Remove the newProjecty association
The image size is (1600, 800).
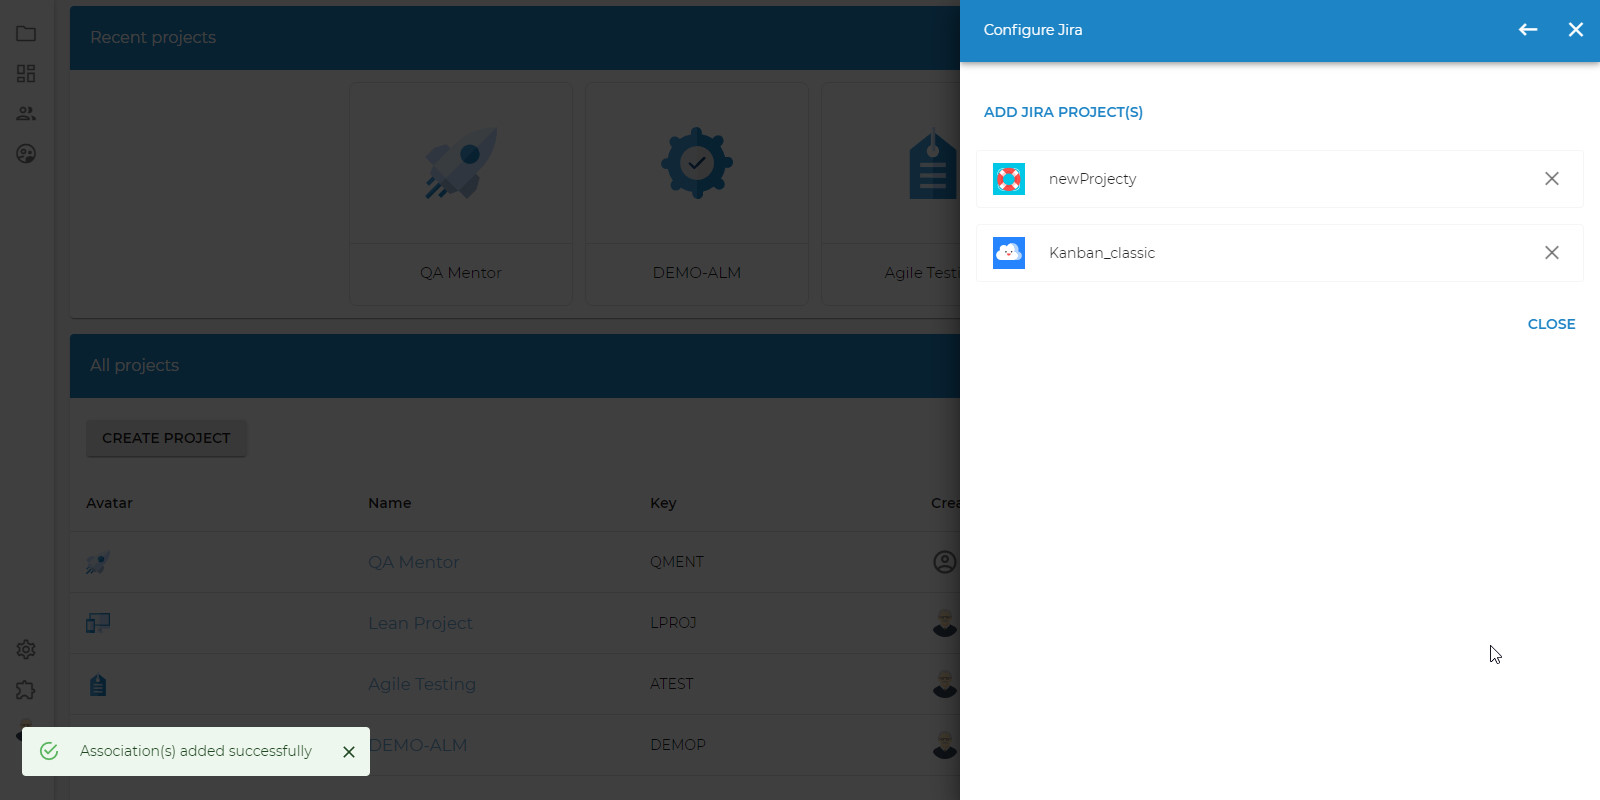point(1552,179)
